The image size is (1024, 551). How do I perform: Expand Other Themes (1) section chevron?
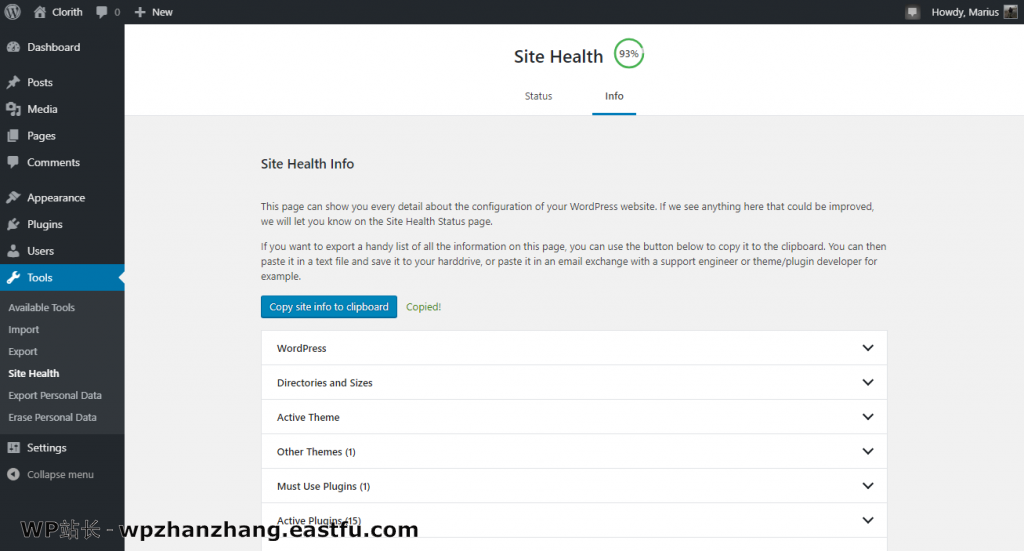[x=868, y=451]
